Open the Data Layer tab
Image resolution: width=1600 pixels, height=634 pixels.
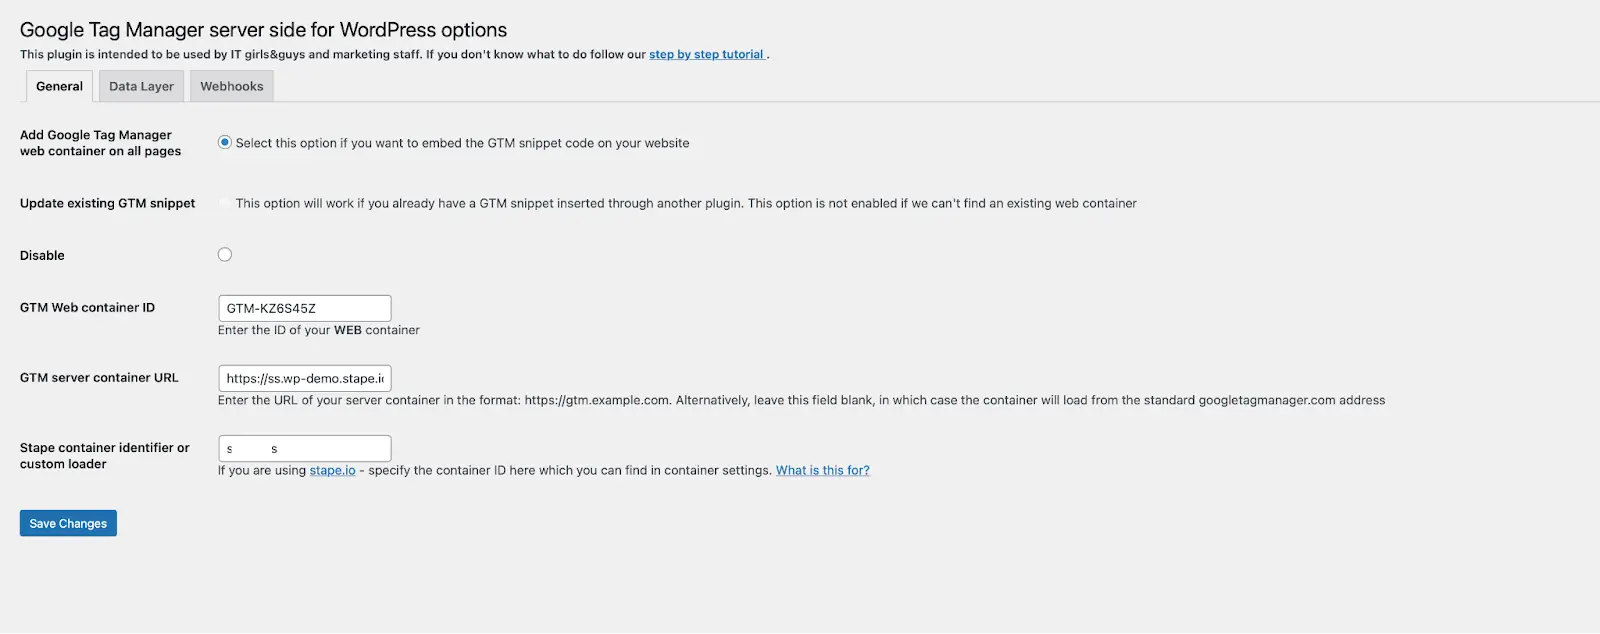pyautogui.click(x=141, y=86)
